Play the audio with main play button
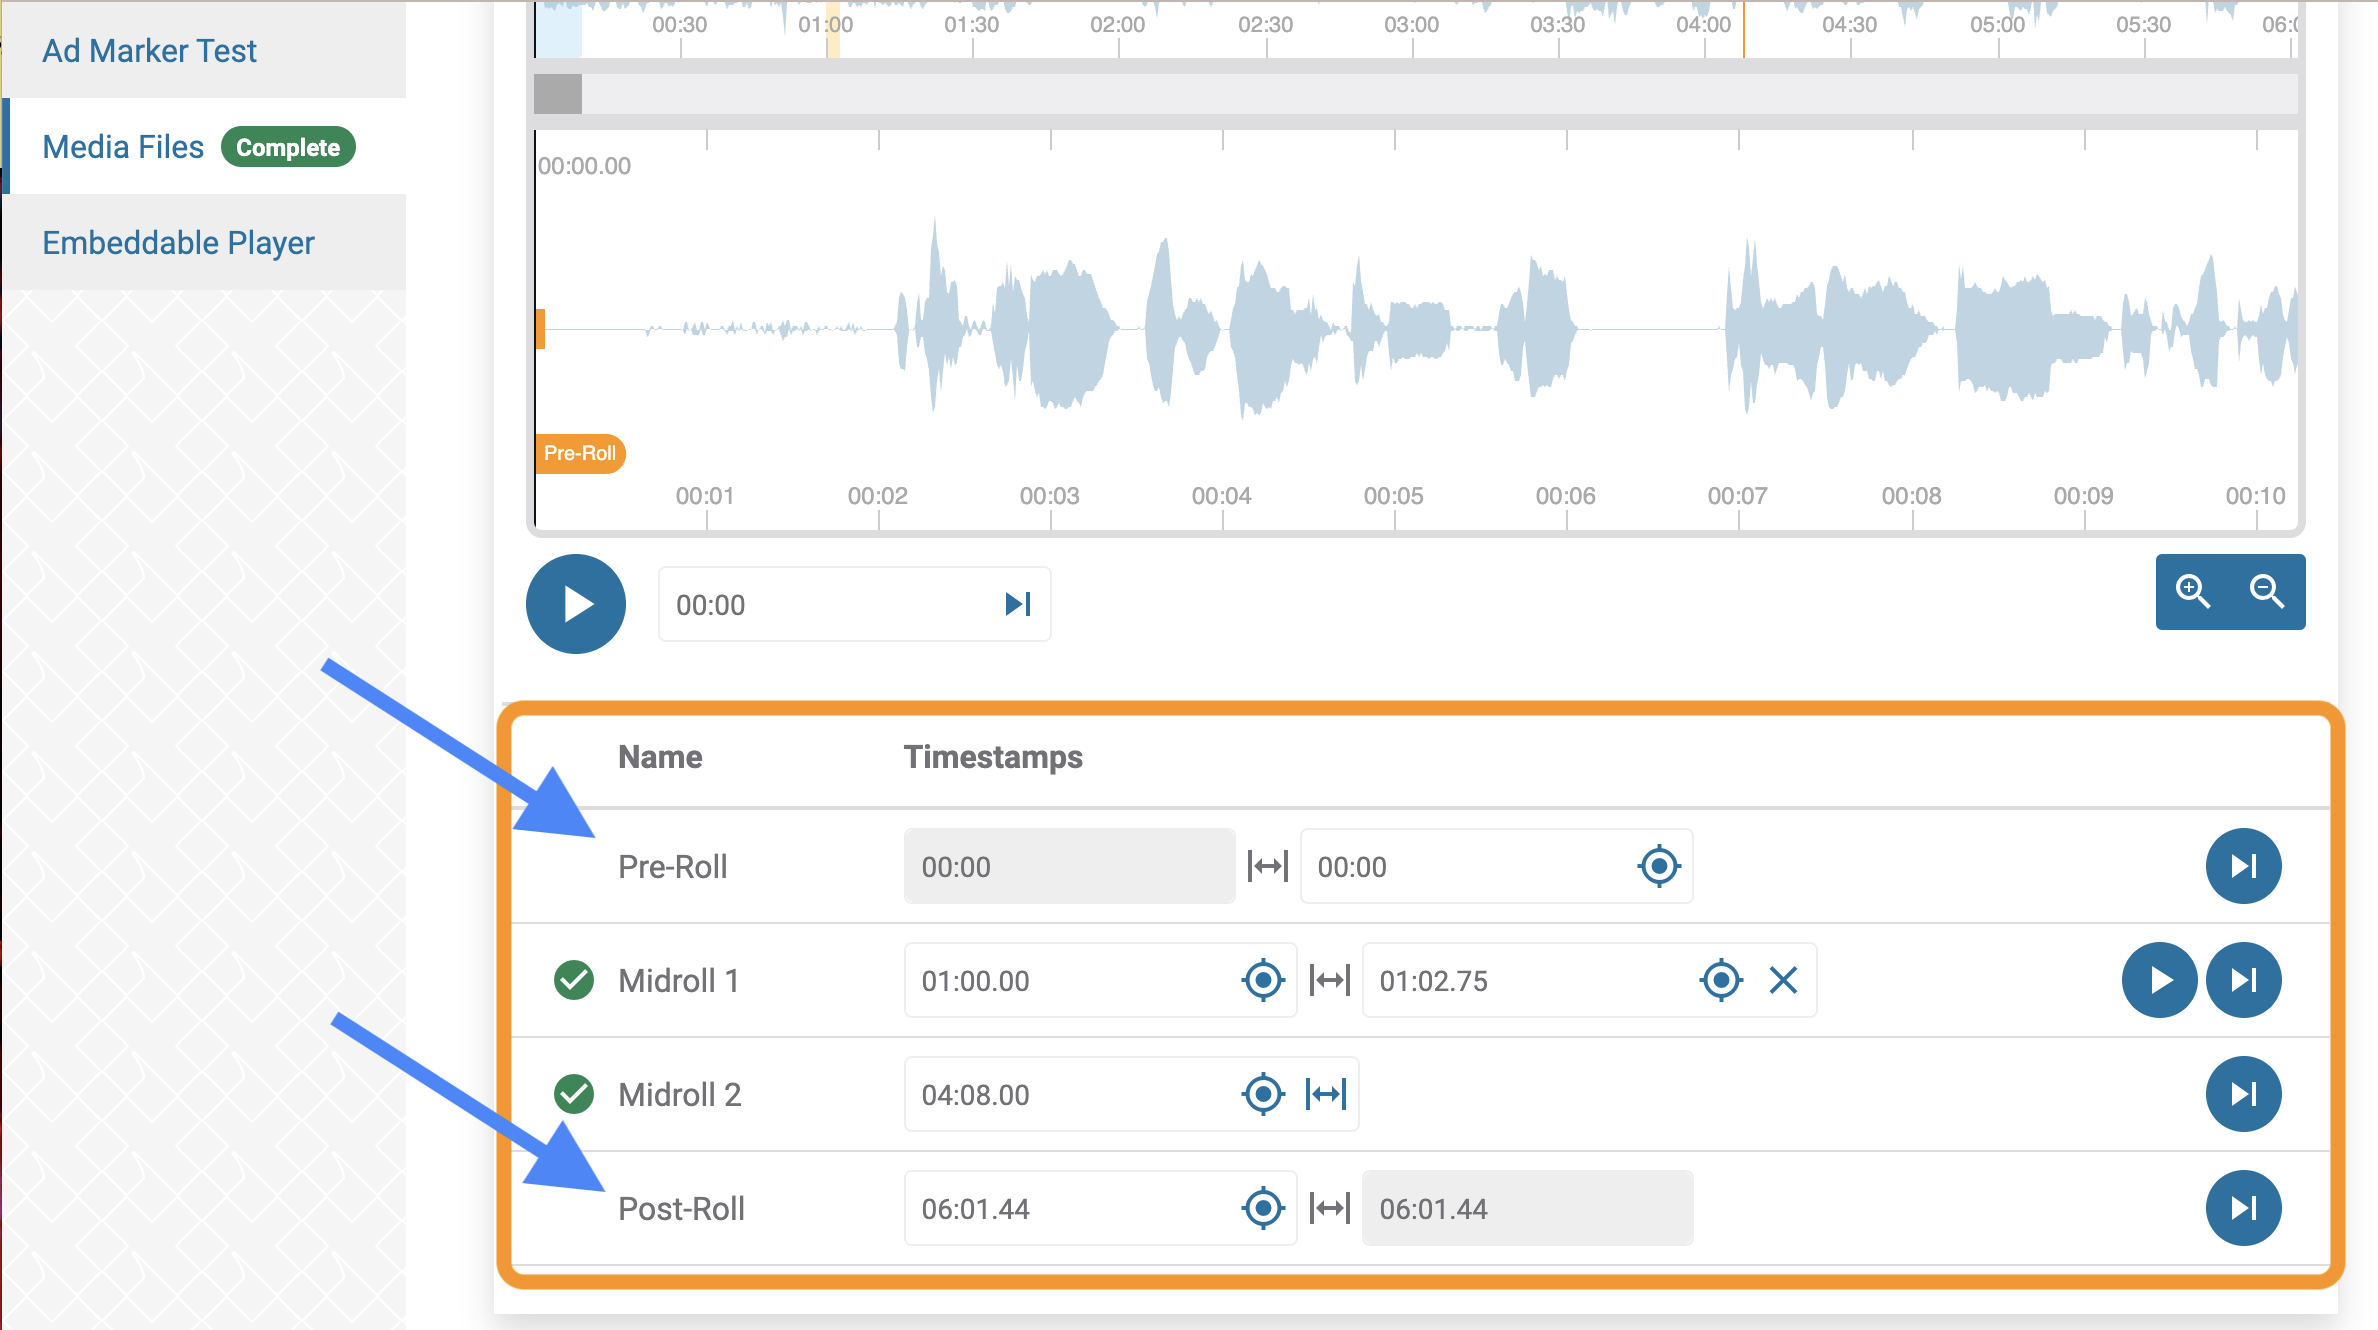Image resolution: width=2378 pixels, height=1330 pixels. point(576,604)
